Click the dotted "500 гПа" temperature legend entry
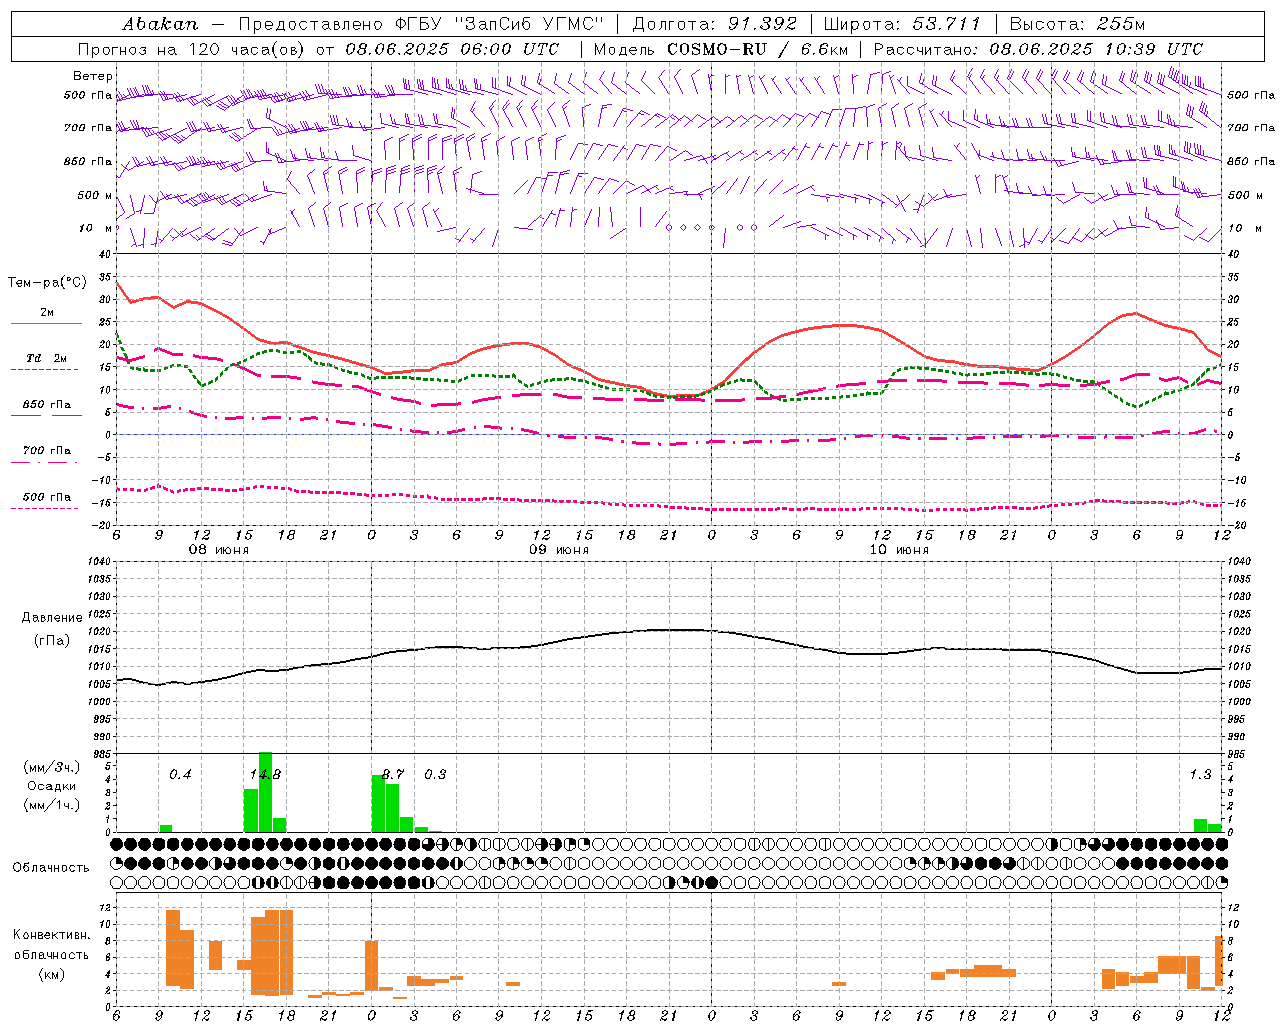This screenshot has width=1280, height=1024. [x=46, y=501]
